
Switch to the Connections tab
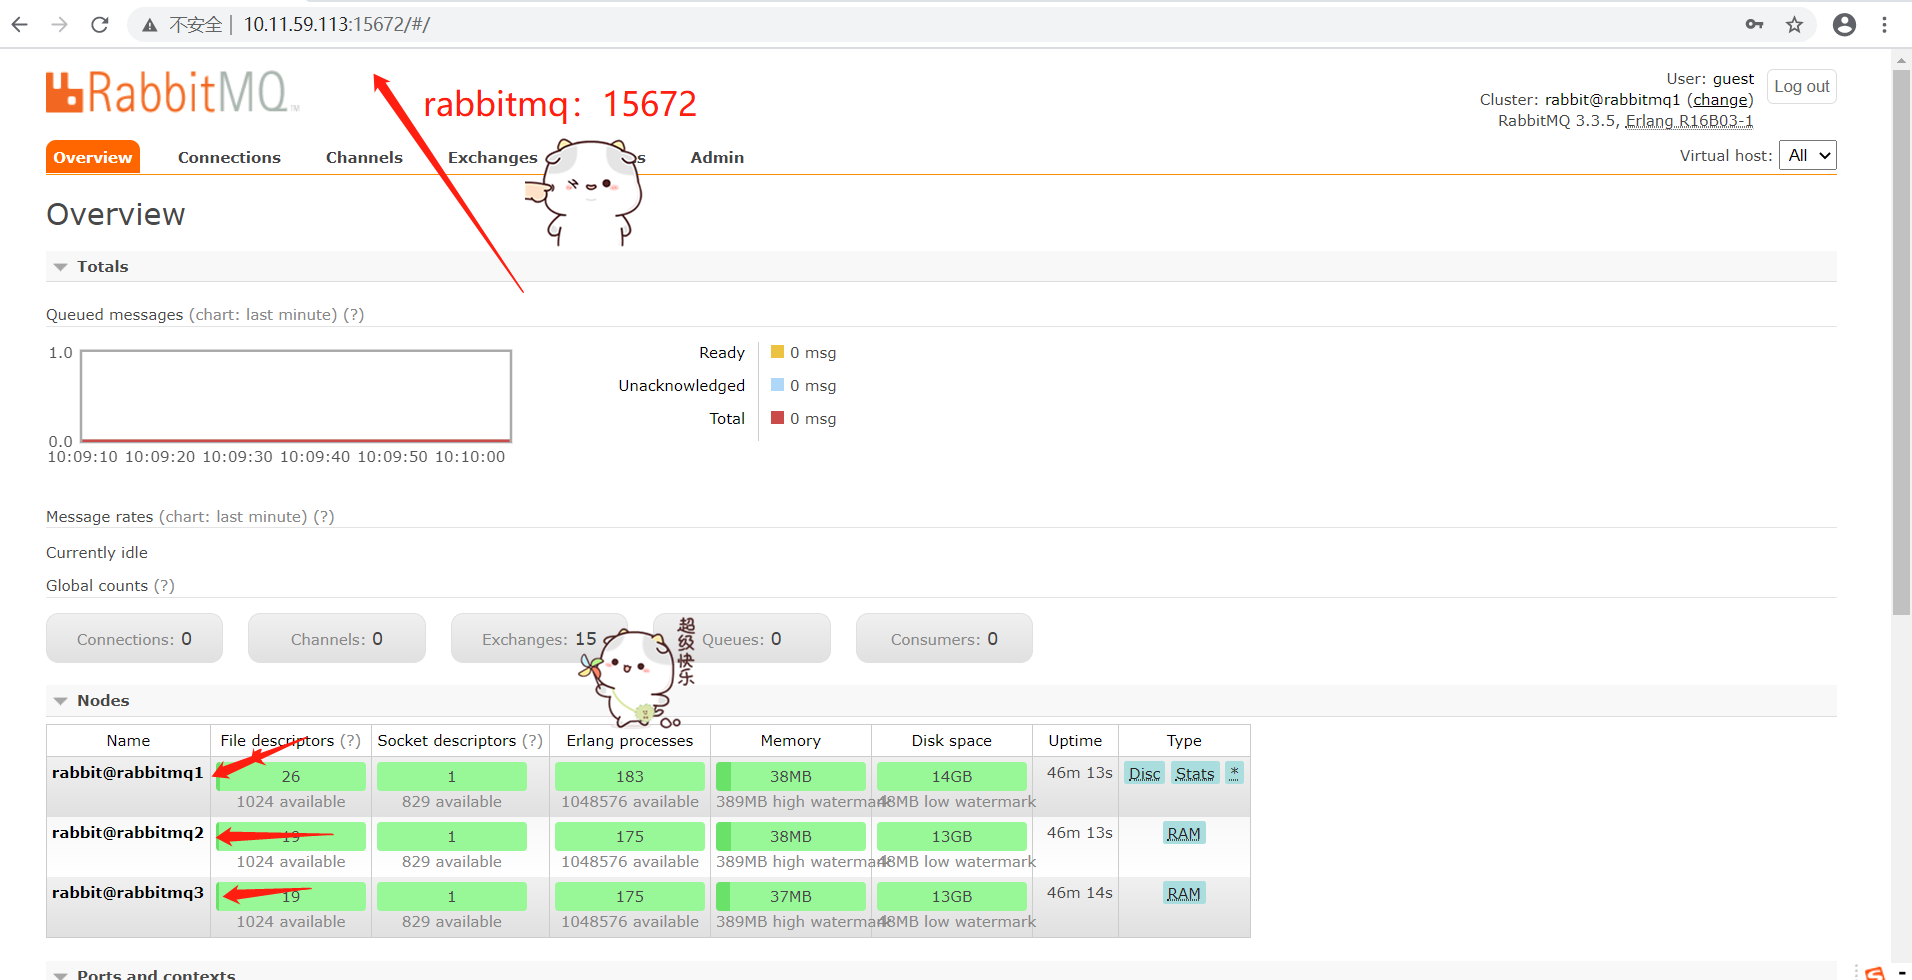pos(229,158)
